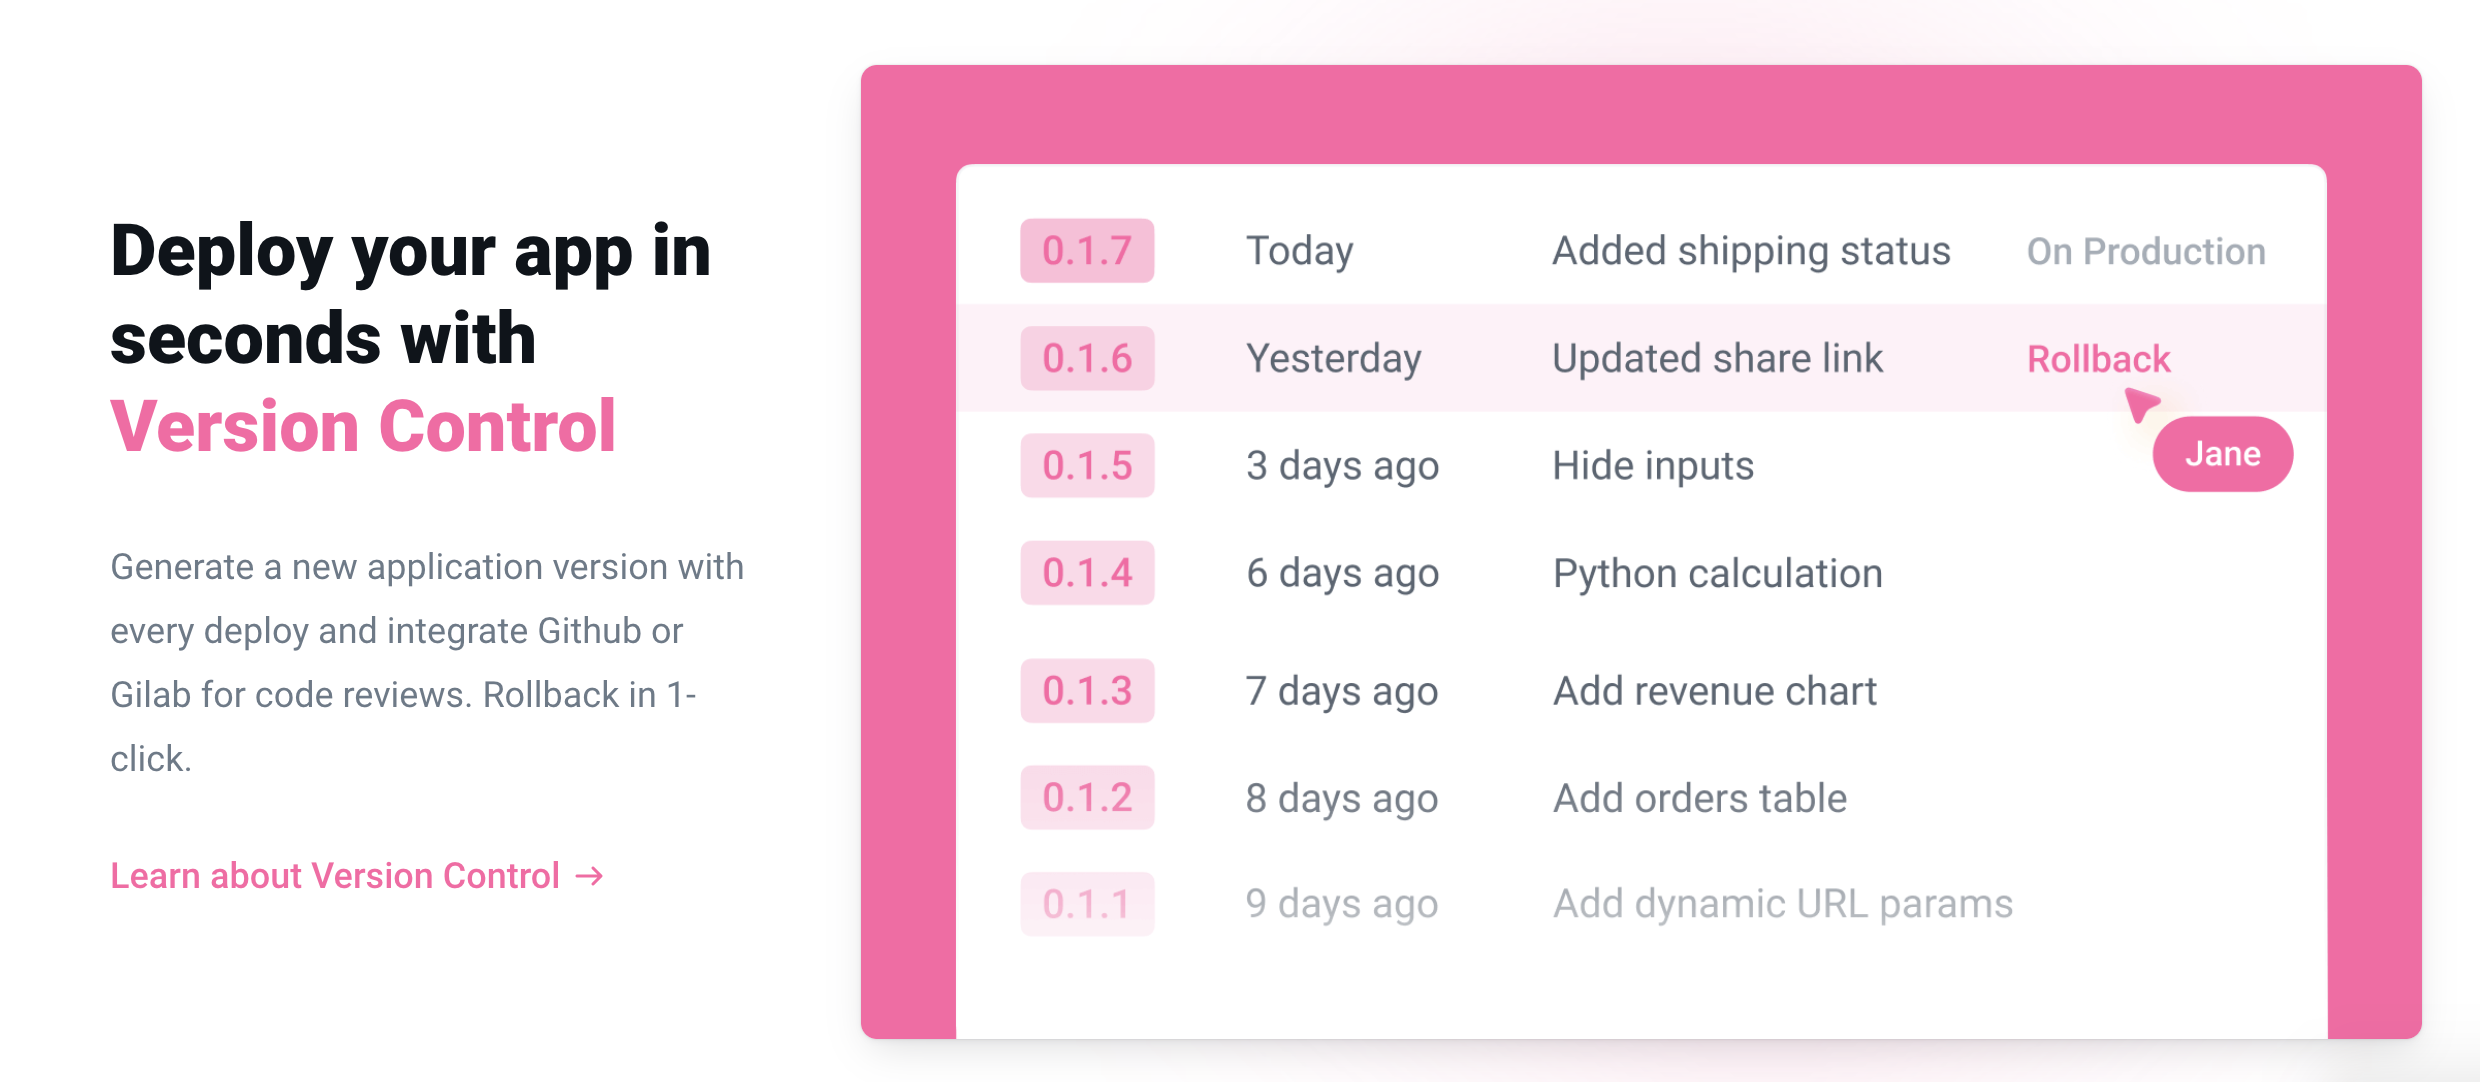Select the Add orders table entry

[1699, 797]
